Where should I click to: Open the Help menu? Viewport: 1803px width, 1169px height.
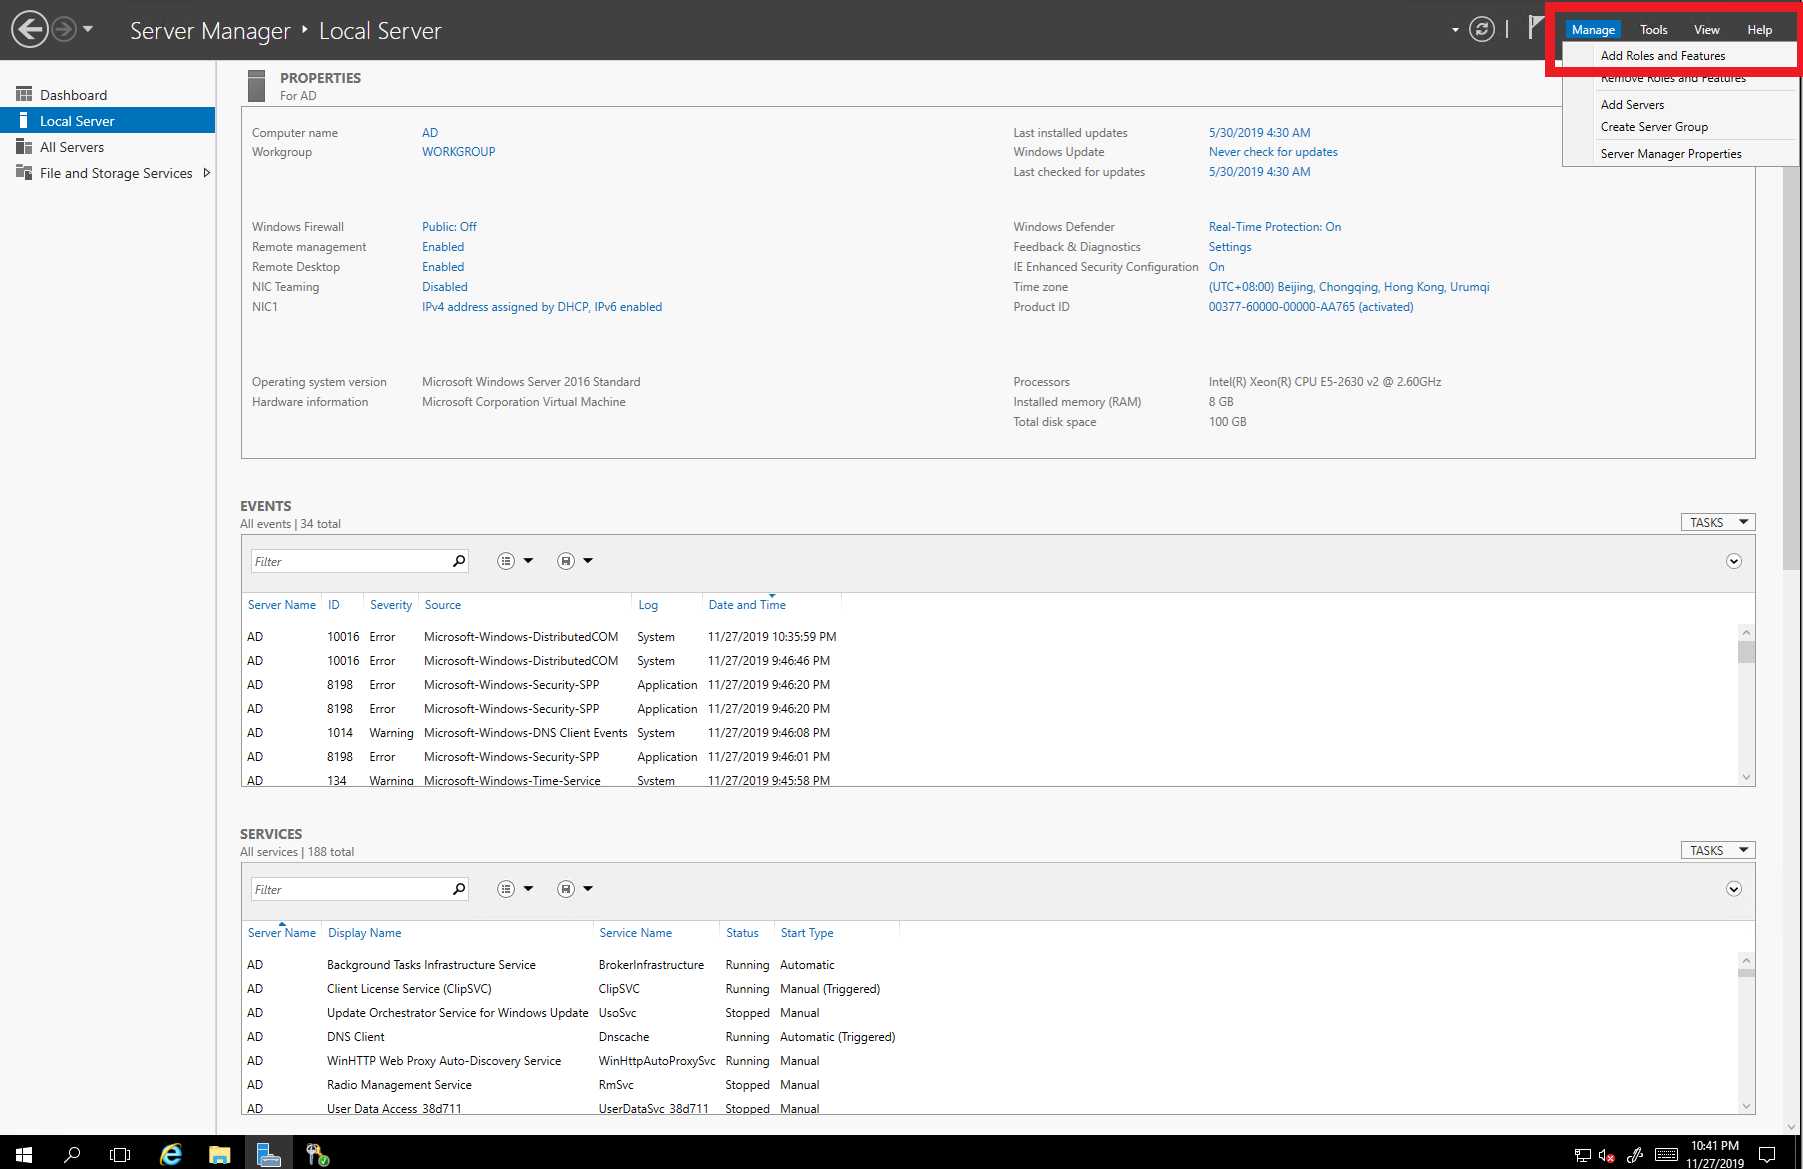click(1759, 29)
